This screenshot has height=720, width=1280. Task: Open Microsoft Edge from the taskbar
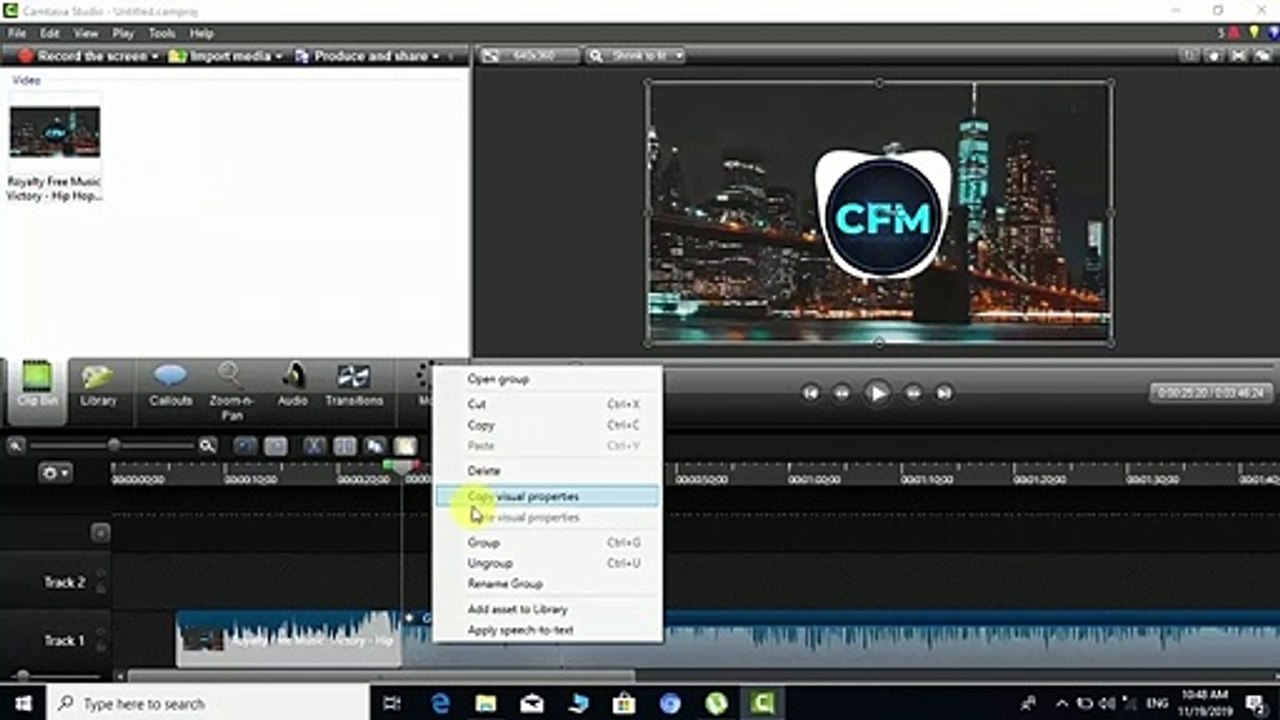pyautogui.click(x=440, y=703)
